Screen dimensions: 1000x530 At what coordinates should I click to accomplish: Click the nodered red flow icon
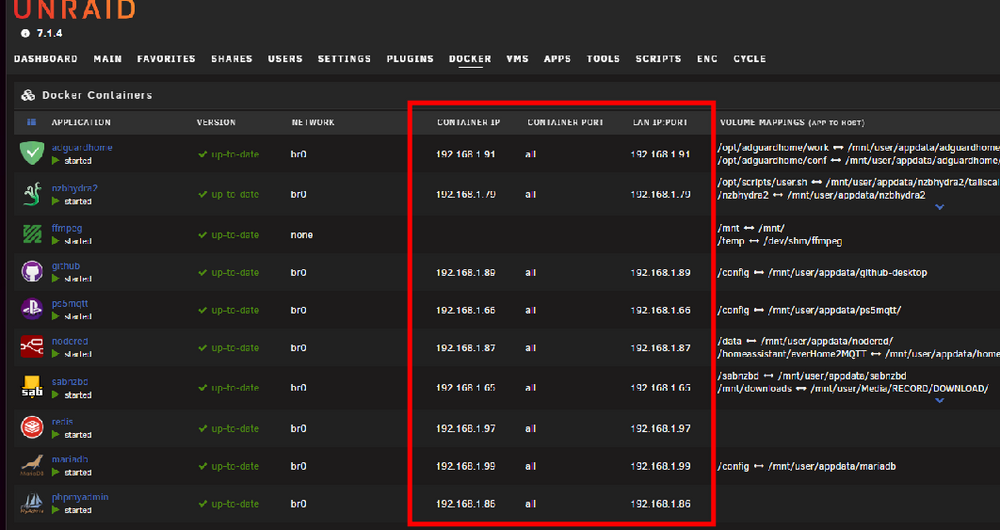click(32, 347)
